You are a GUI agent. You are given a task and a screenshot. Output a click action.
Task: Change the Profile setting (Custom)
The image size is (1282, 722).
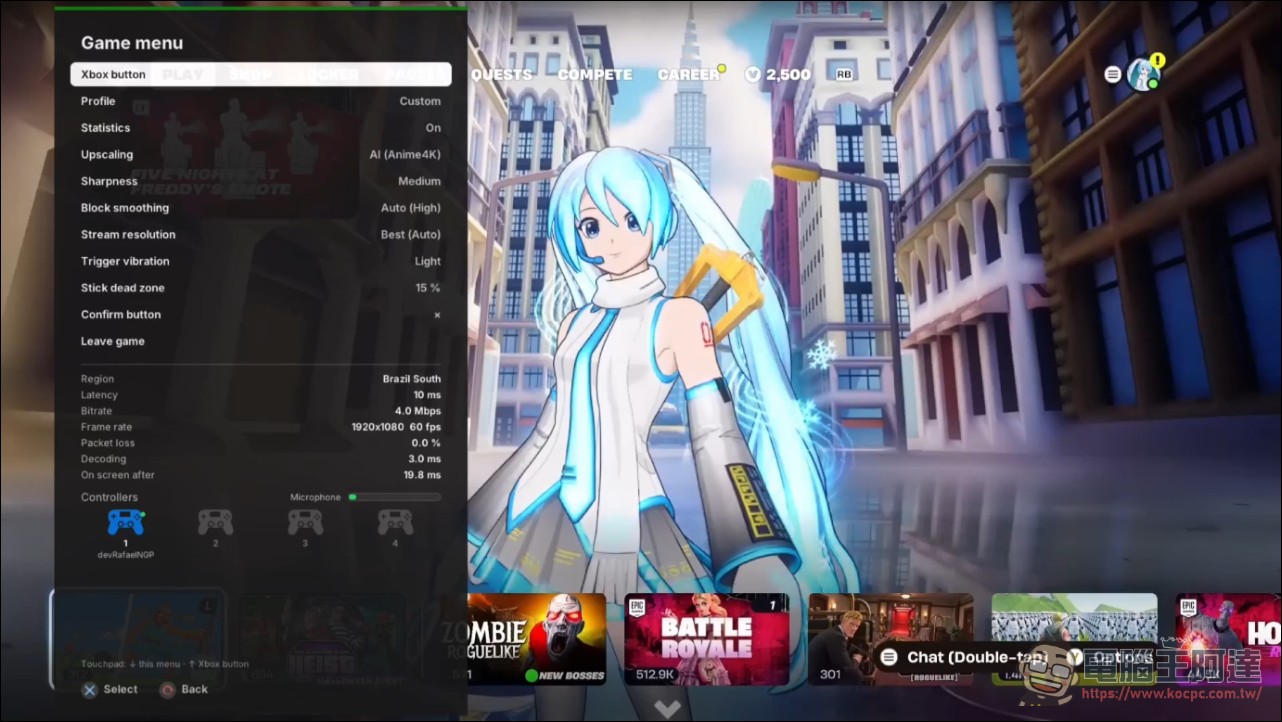261,101
